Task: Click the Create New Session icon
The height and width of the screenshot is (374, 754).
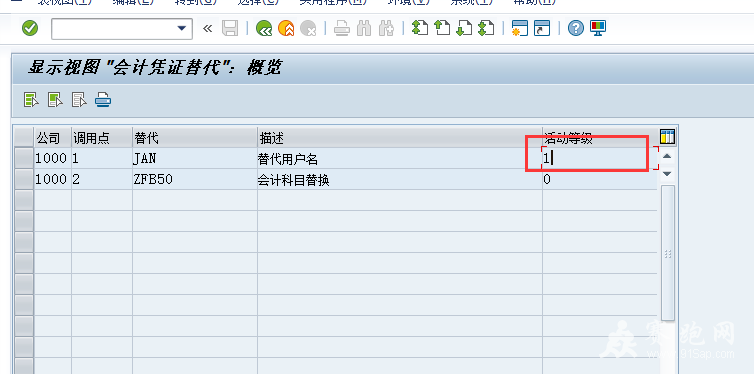Action: point(520,28)
